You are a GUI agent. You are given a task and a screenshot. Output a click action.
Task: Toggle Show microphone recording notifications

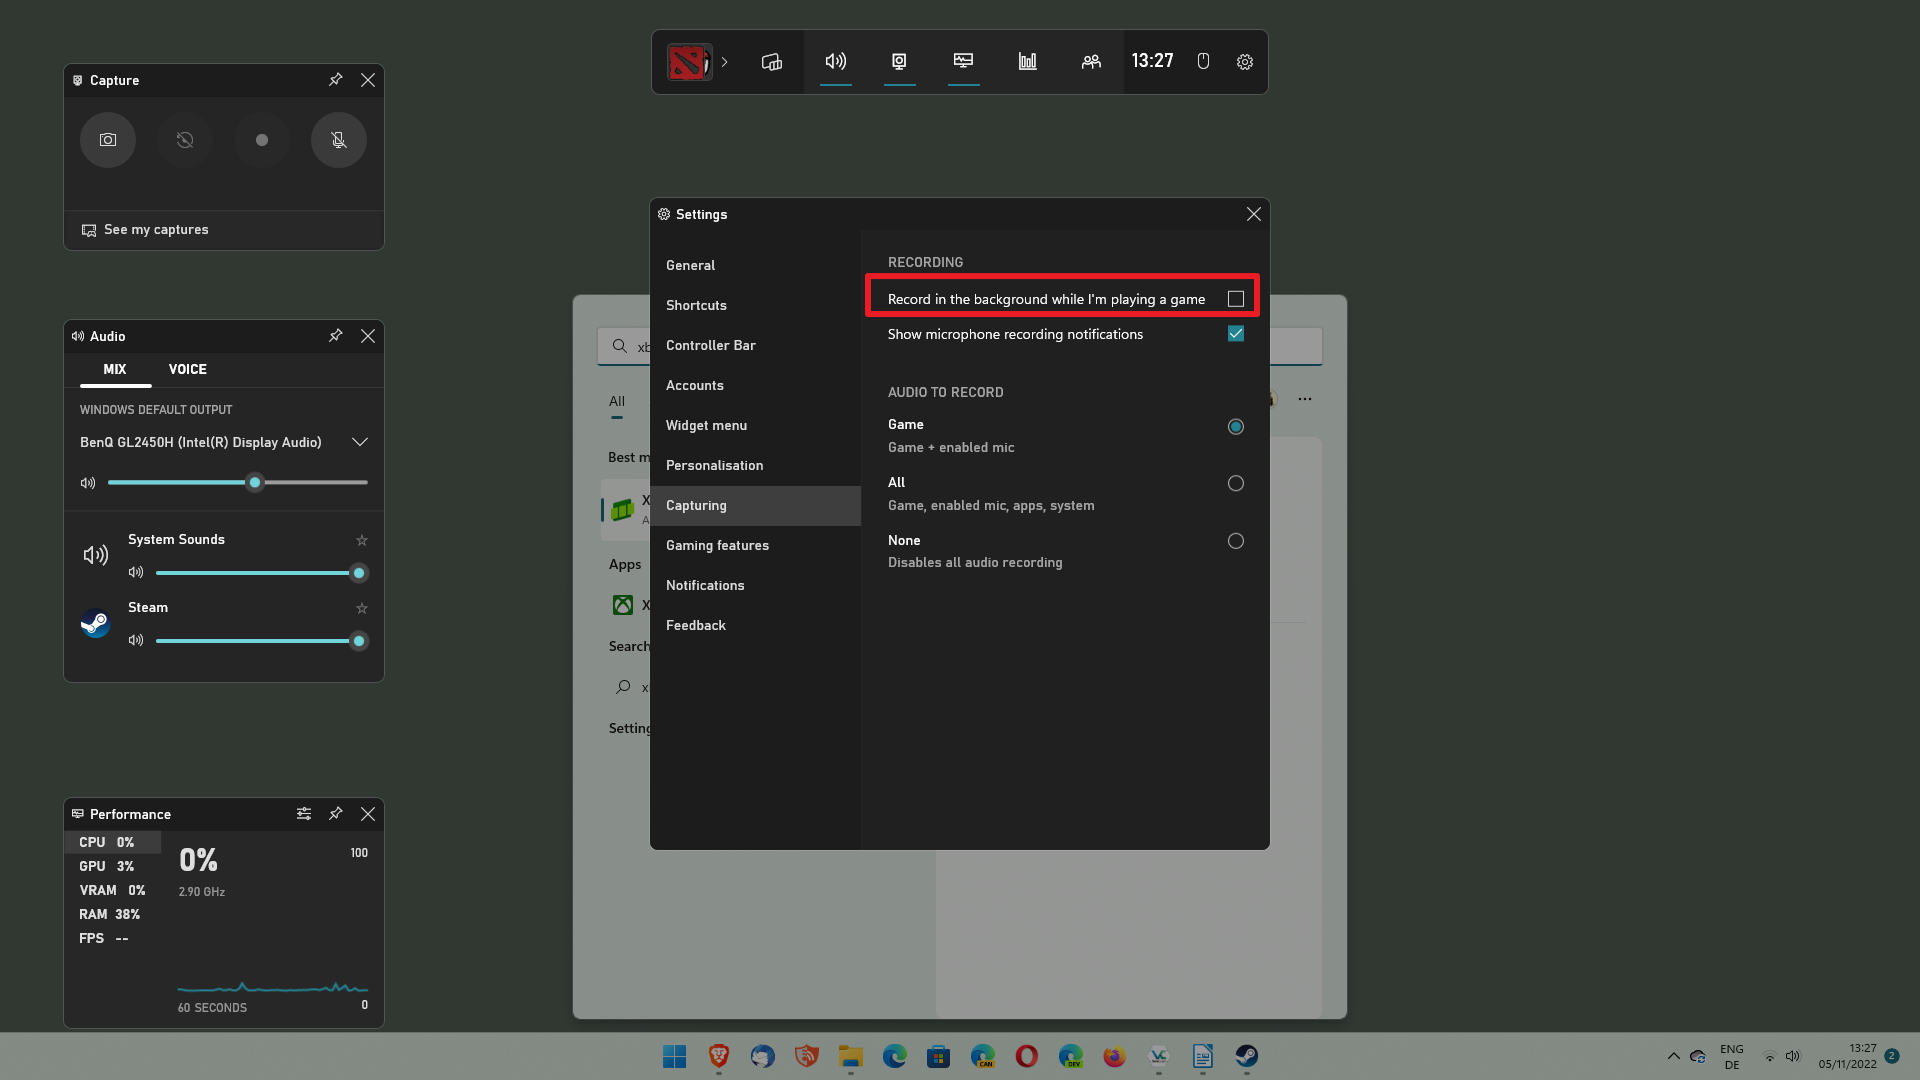point(1236,334)
